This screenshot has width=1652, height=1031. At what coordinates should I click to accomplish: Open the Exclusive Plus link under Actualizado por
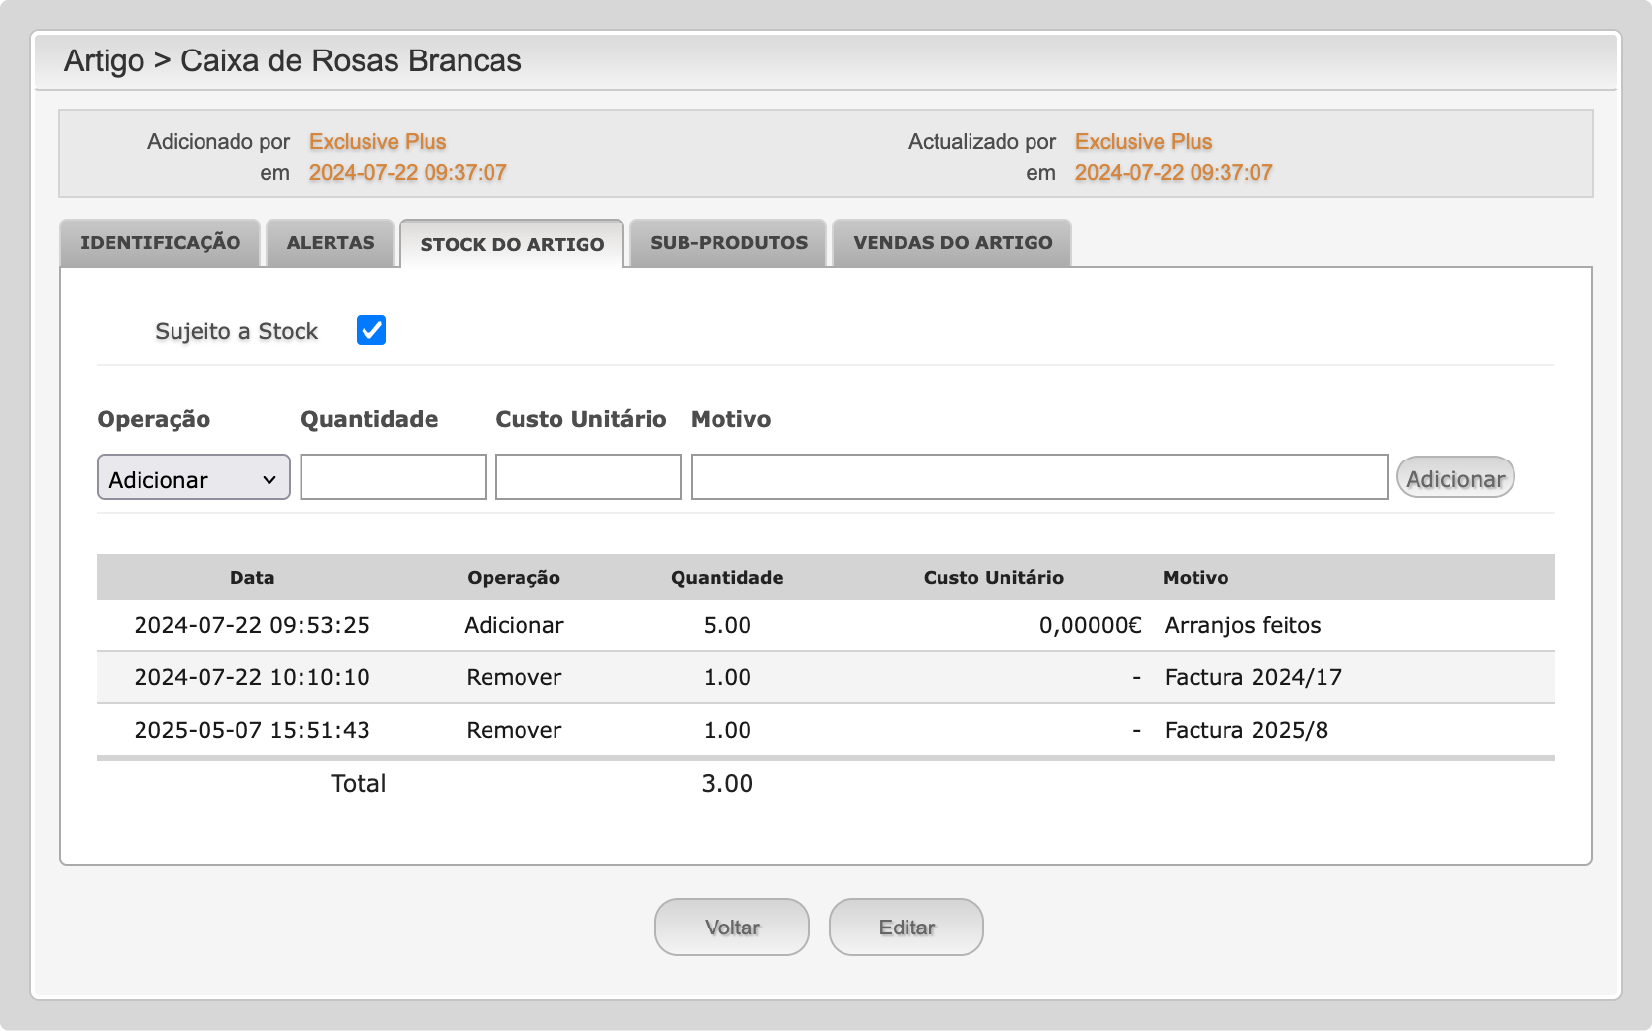point(1143,142)
